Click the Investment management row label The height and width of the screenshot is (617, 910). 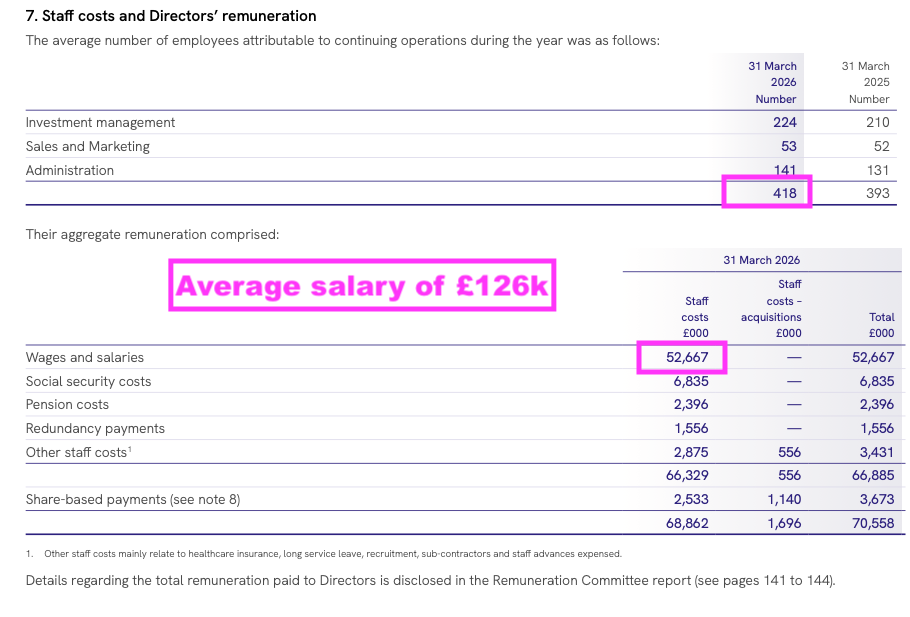[100, 122]
